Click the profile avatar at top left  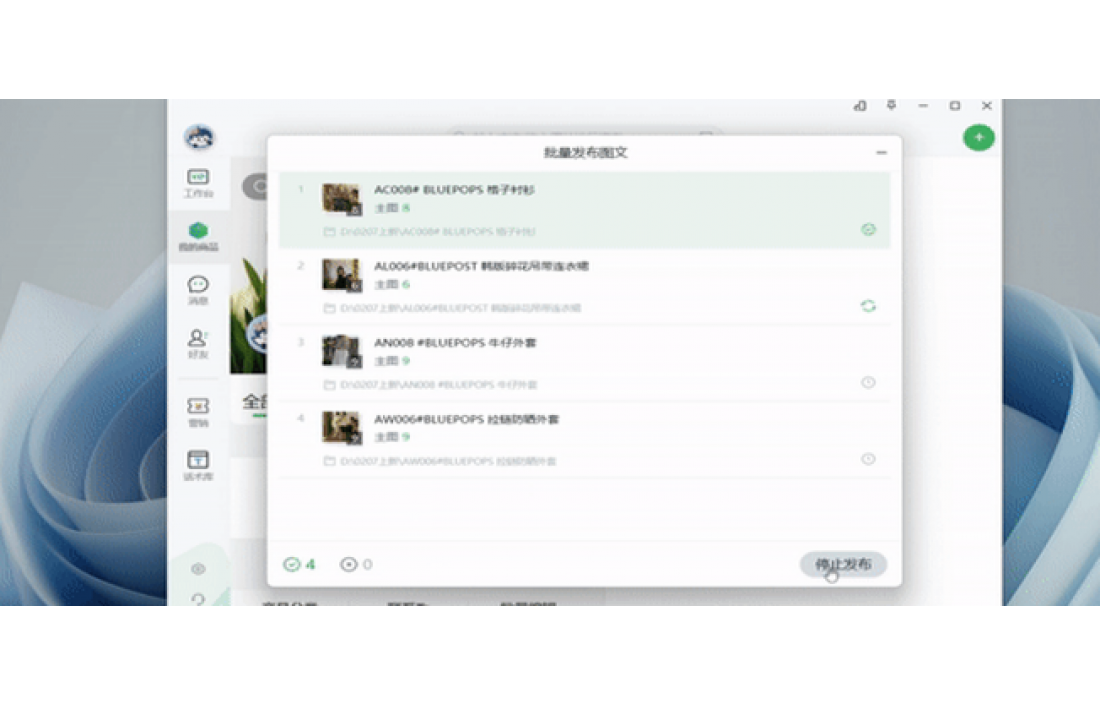click(199, 138)
